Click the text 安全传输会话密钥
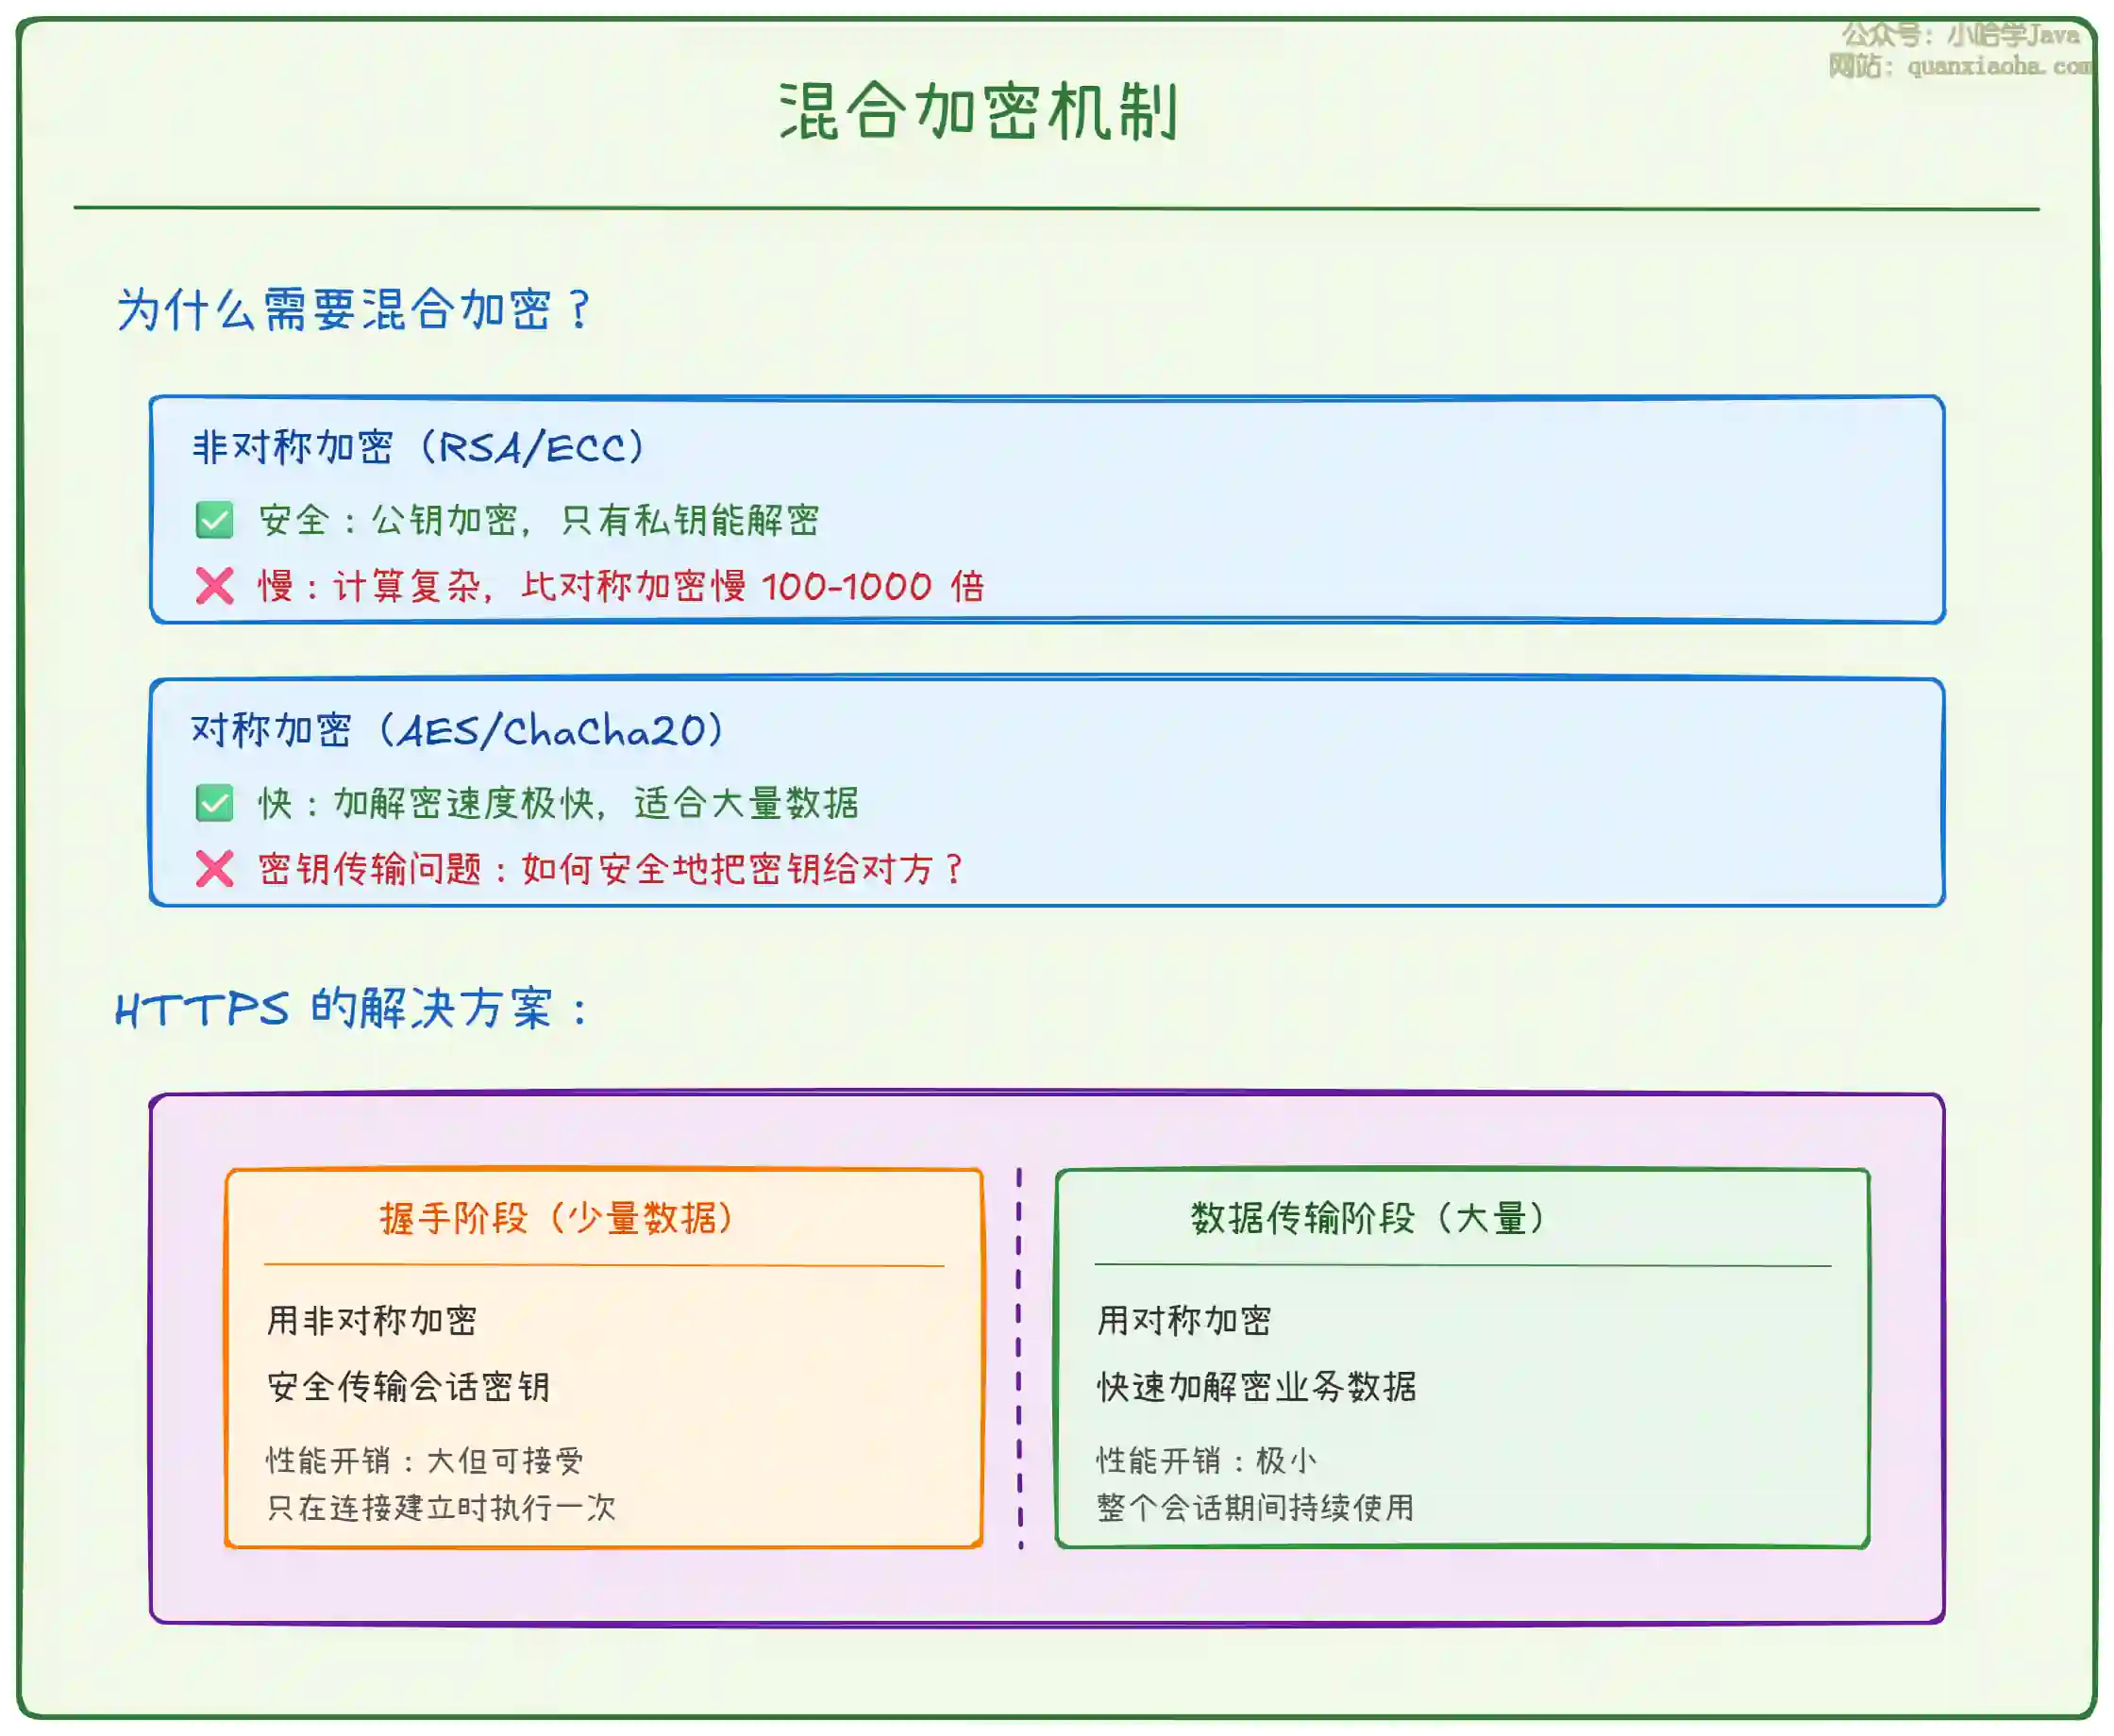 coord(408,1387)
